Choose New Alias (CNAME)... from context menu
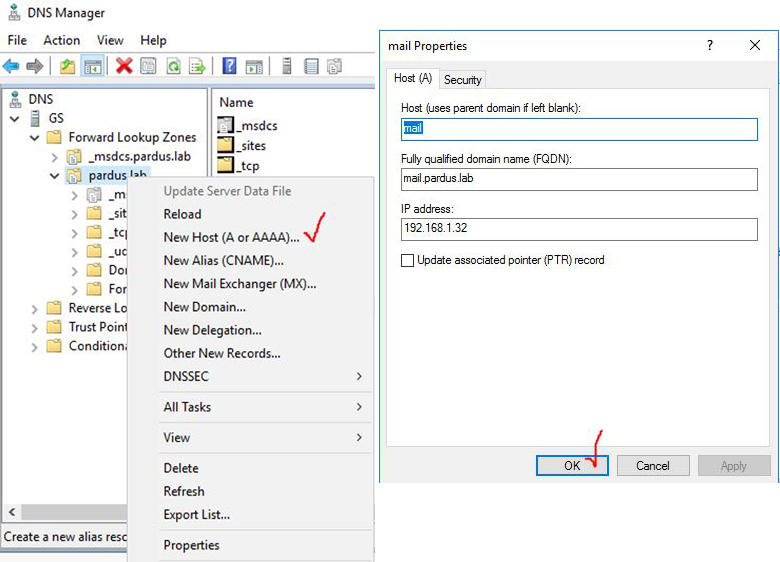Screen dimensions: 780x562 (223, 261)
